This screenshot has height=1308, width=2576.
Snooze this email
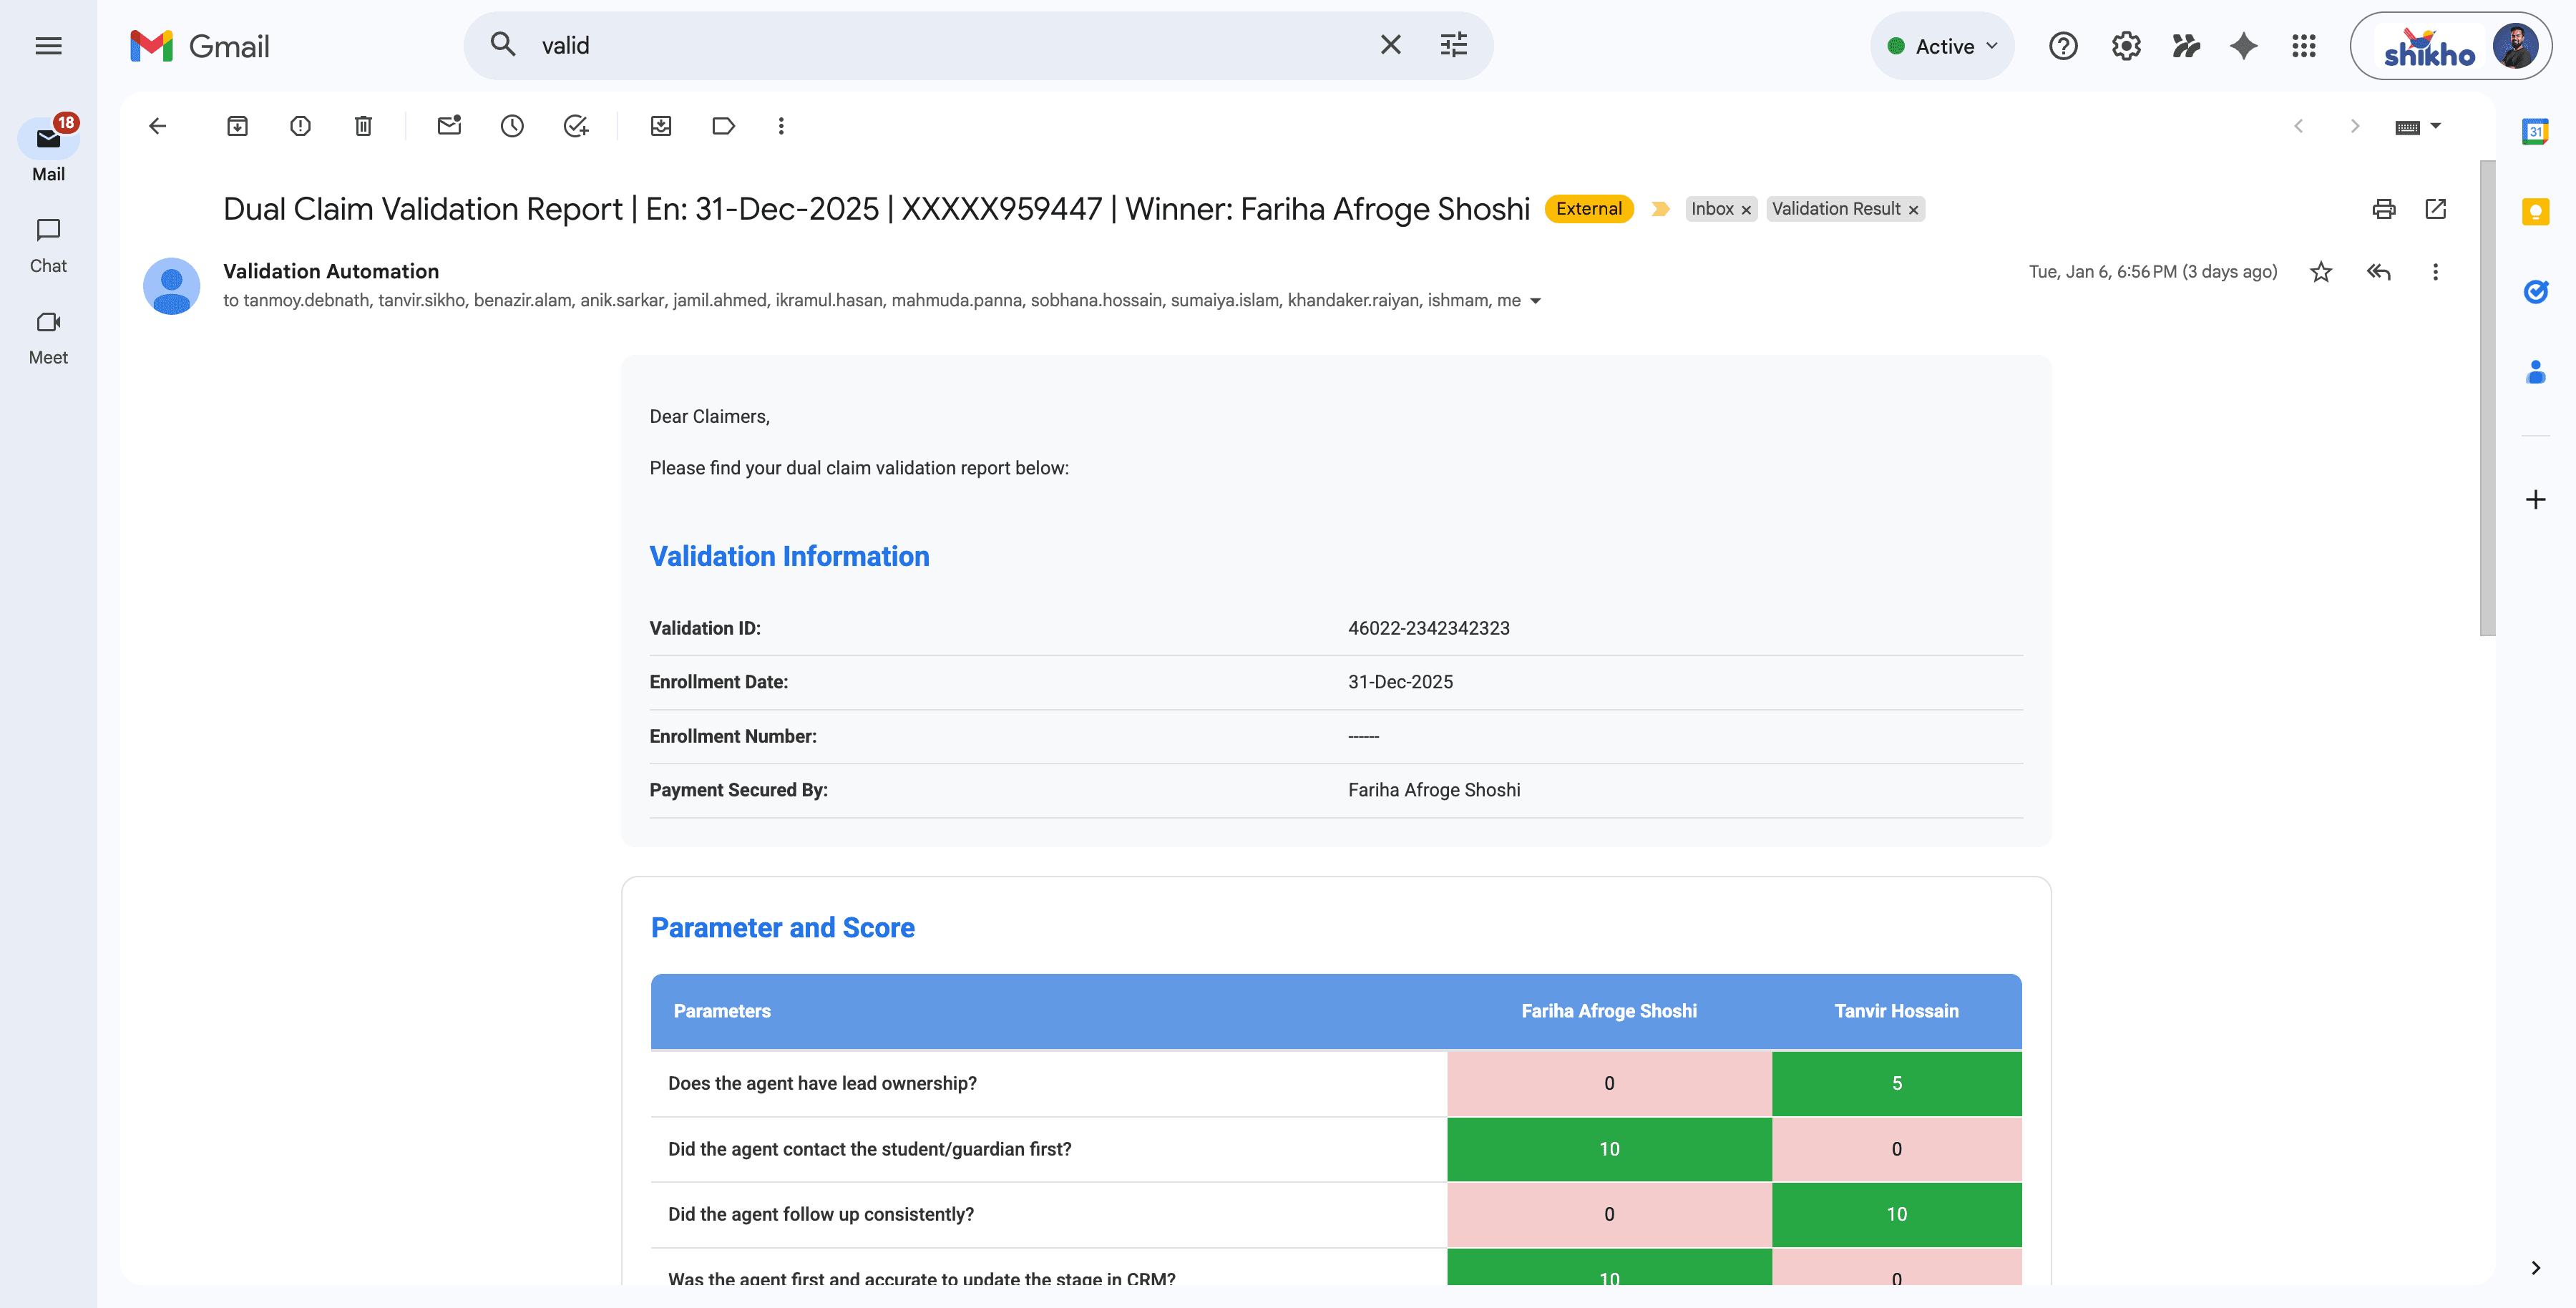tap(512, 126)
